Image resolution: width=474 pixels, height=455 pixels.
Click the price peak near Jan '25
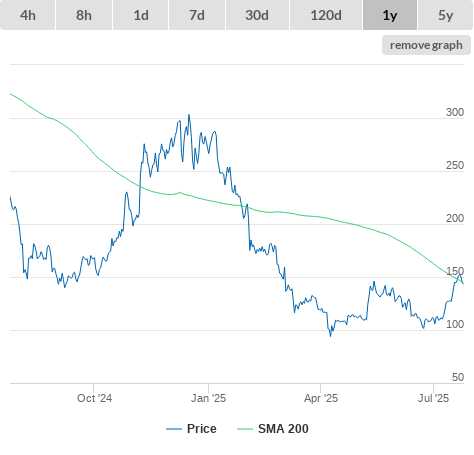189,115
